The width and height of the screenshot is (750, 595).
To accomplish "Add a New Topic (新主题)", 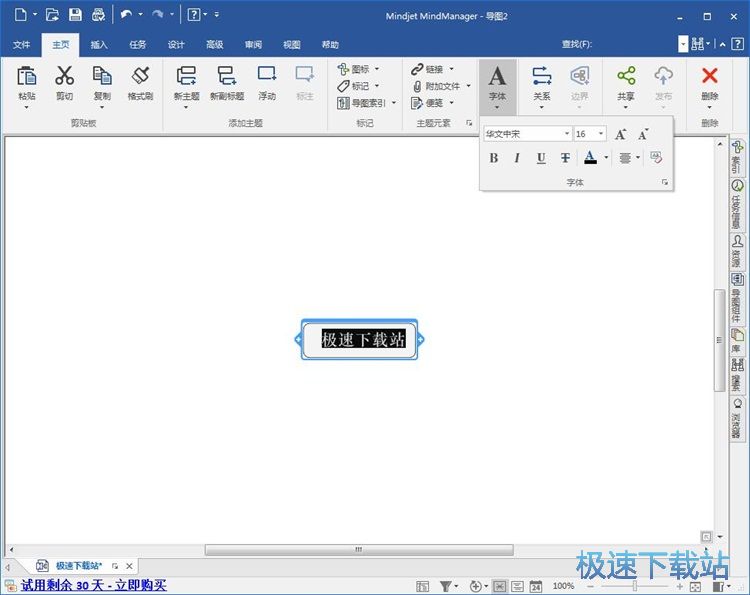I will point(185,76).
